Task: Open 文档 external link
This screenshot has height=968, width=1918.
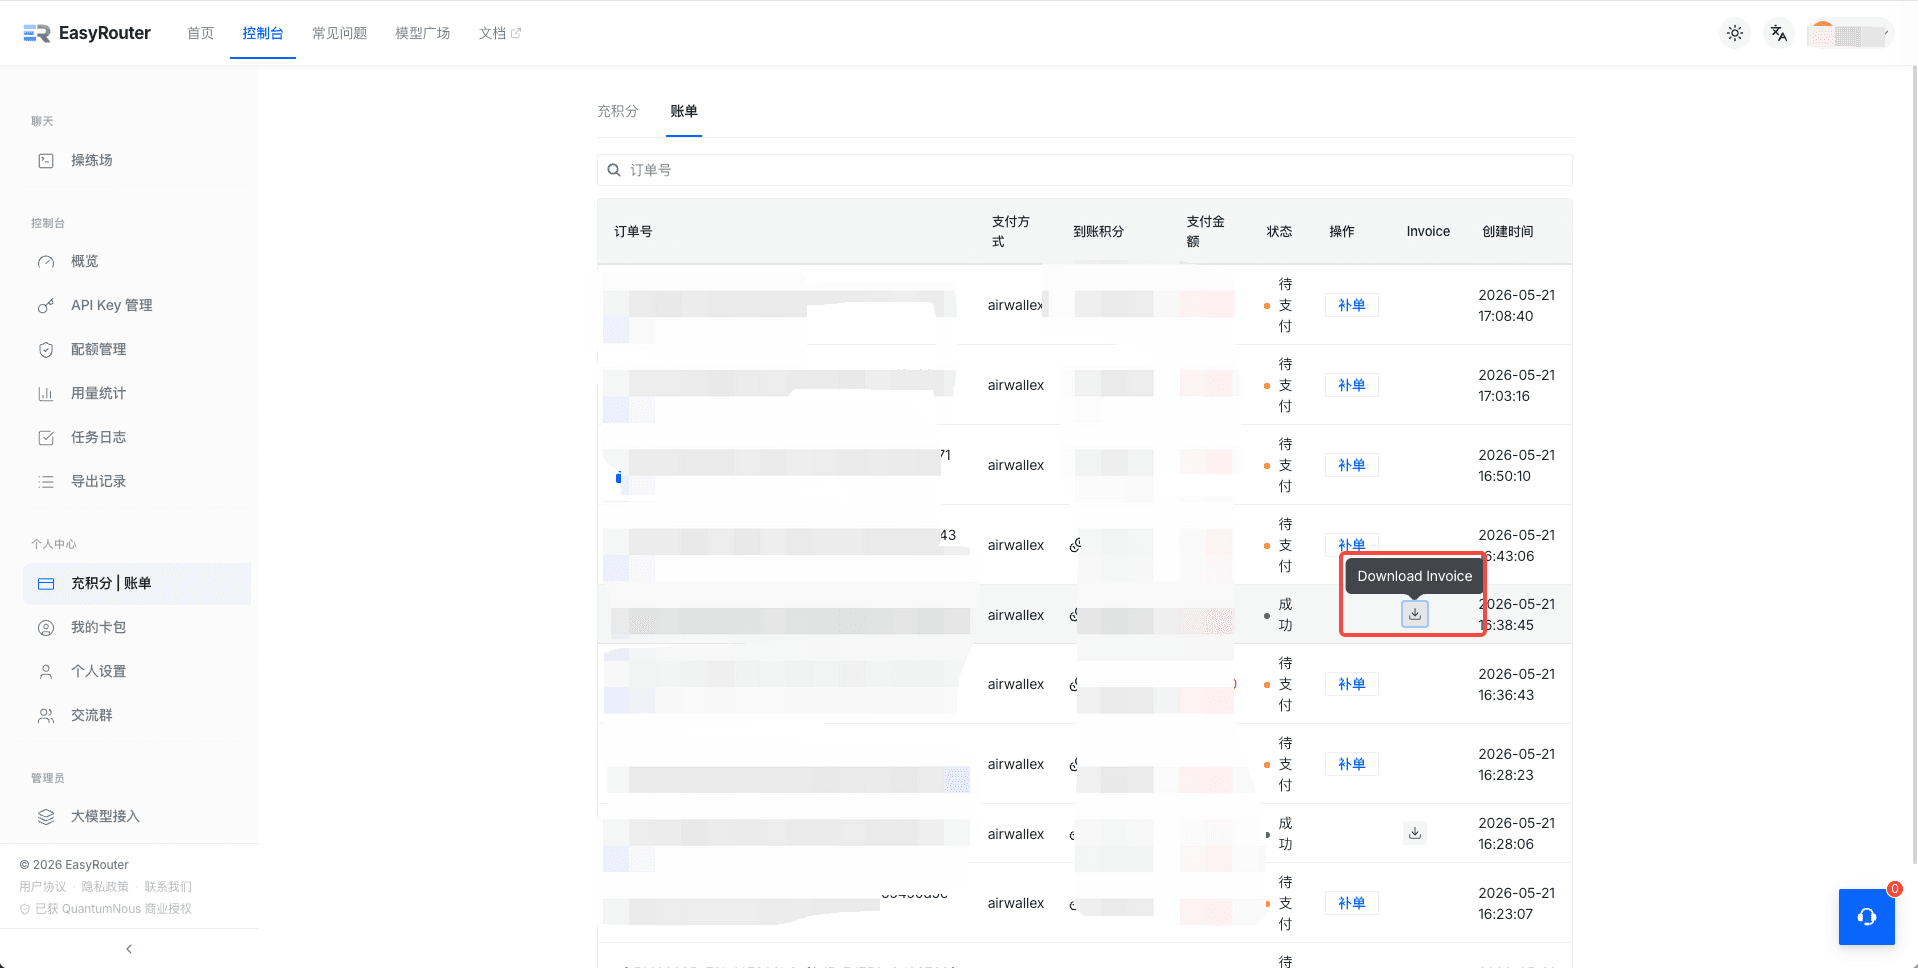Action: click(500, 33)
